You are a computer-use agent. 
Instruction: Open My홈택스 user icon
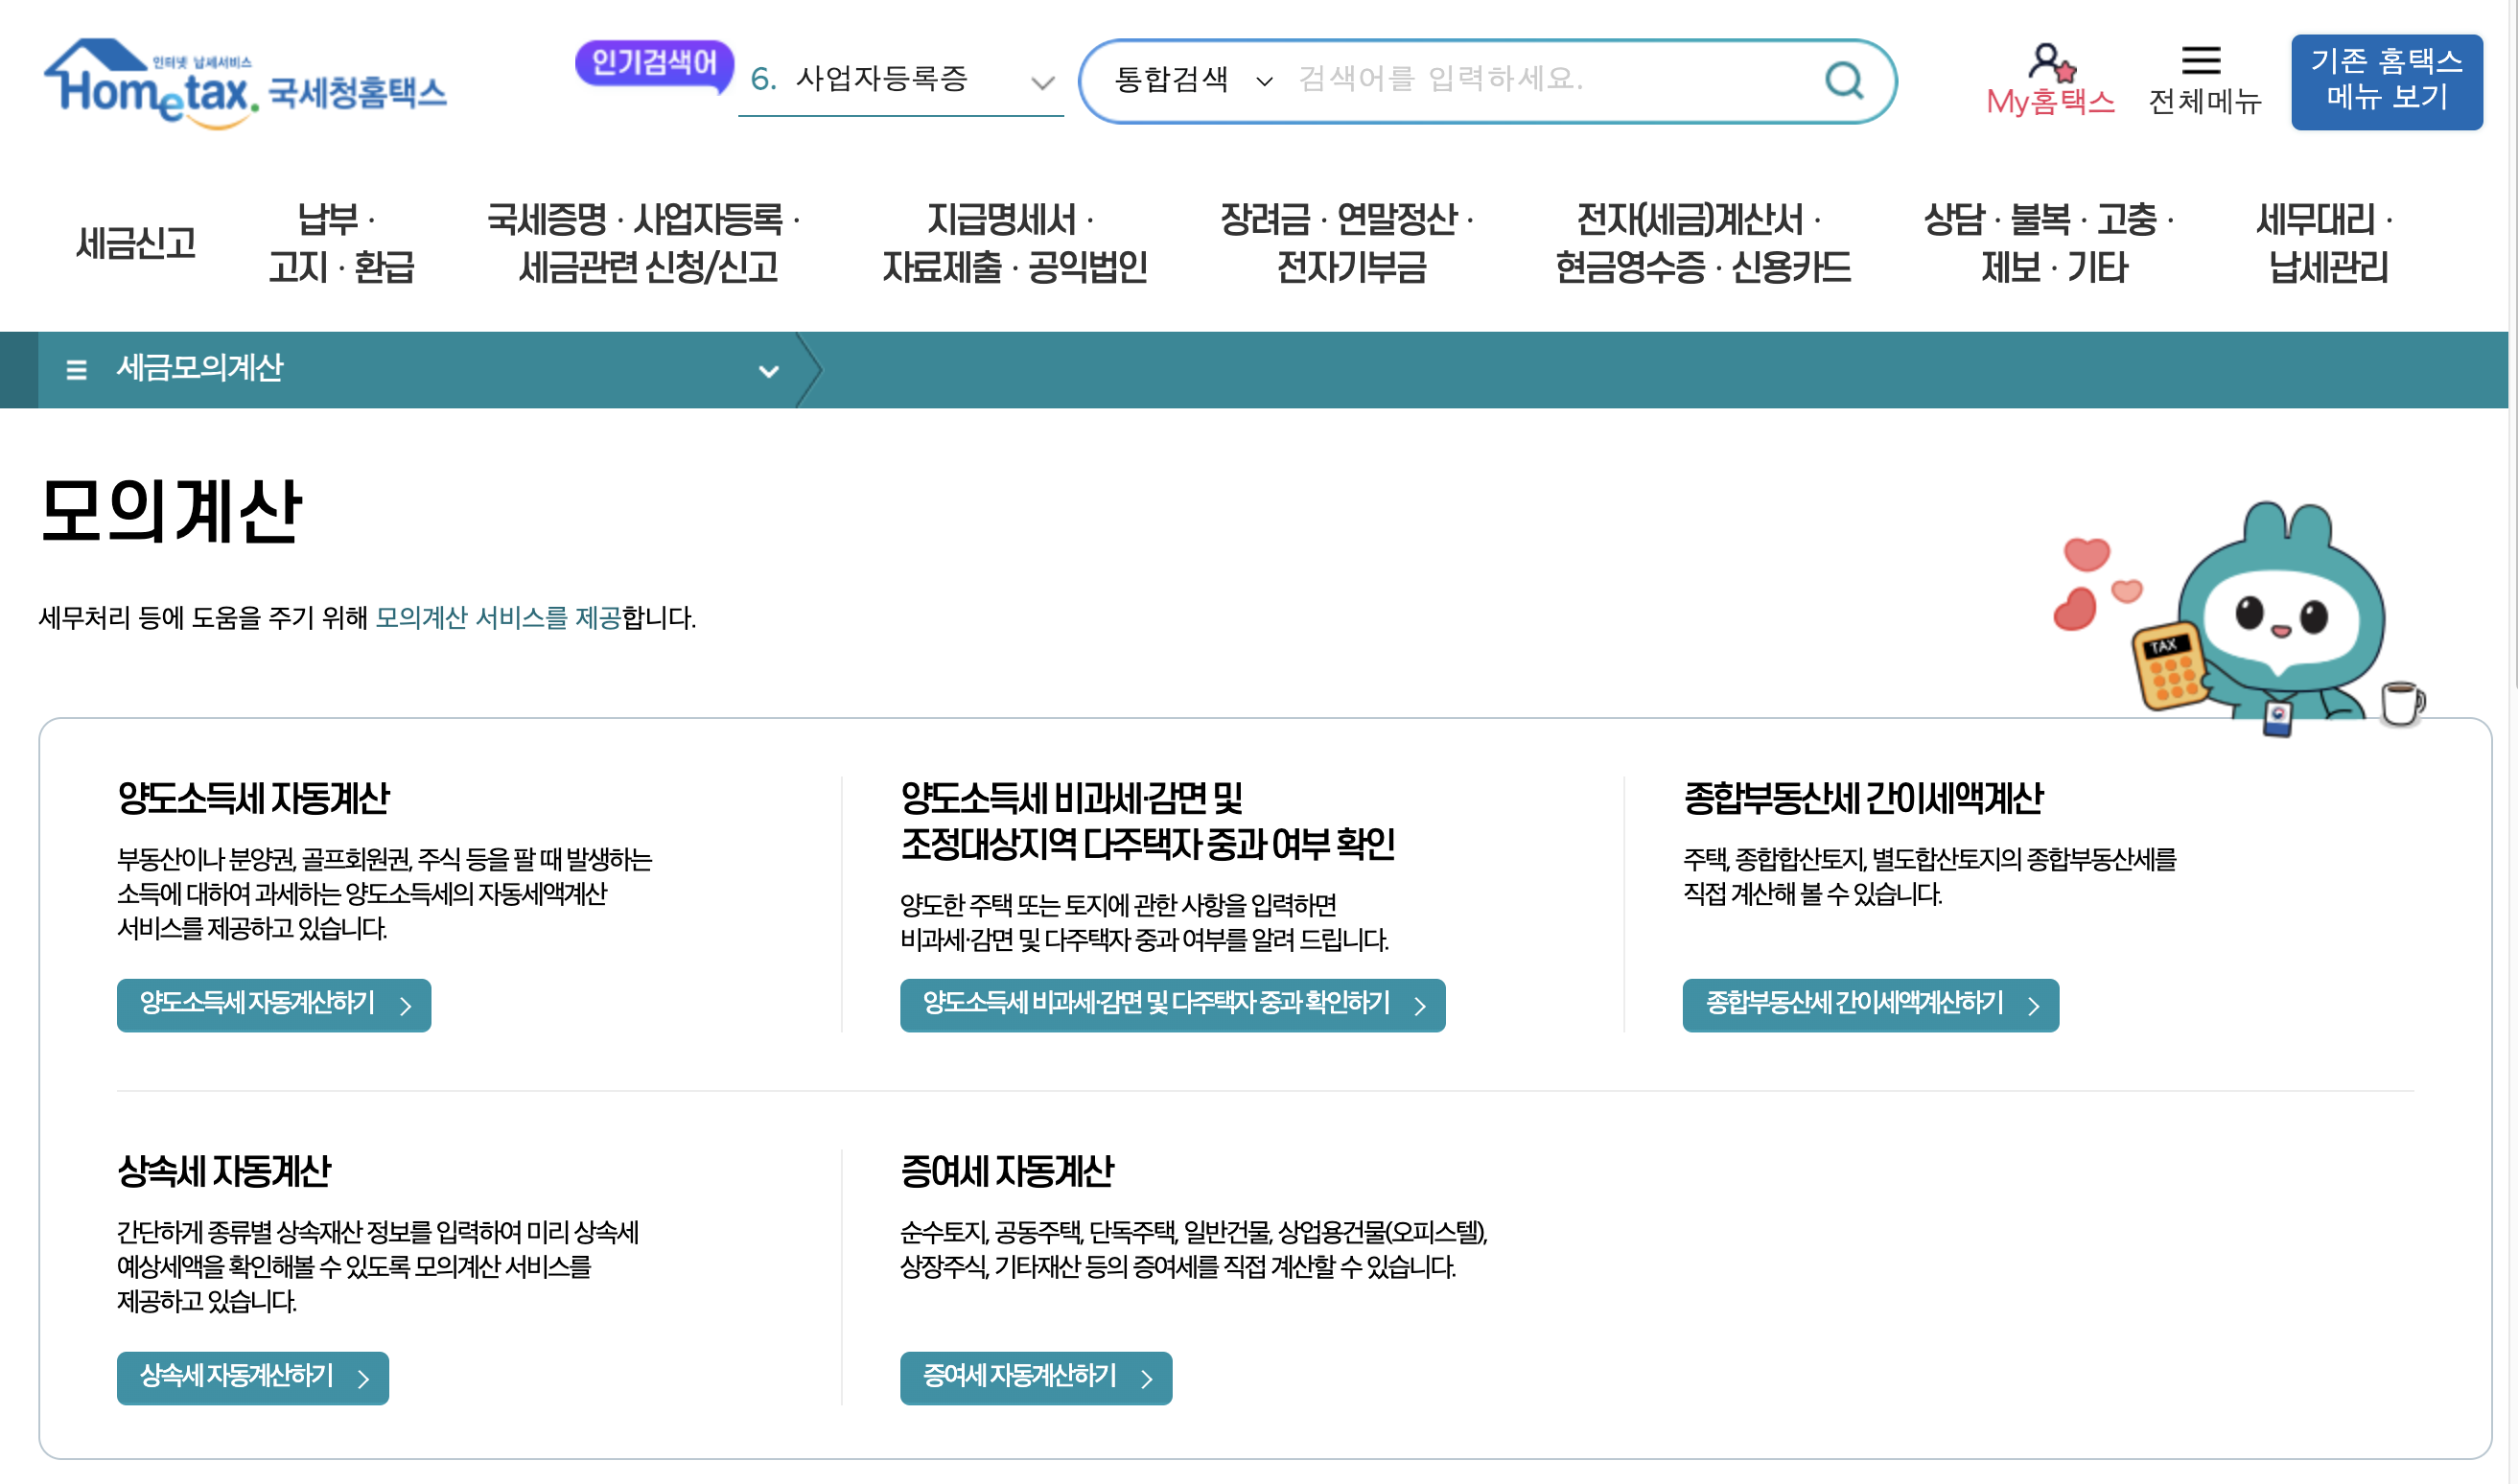point(2049,62)
